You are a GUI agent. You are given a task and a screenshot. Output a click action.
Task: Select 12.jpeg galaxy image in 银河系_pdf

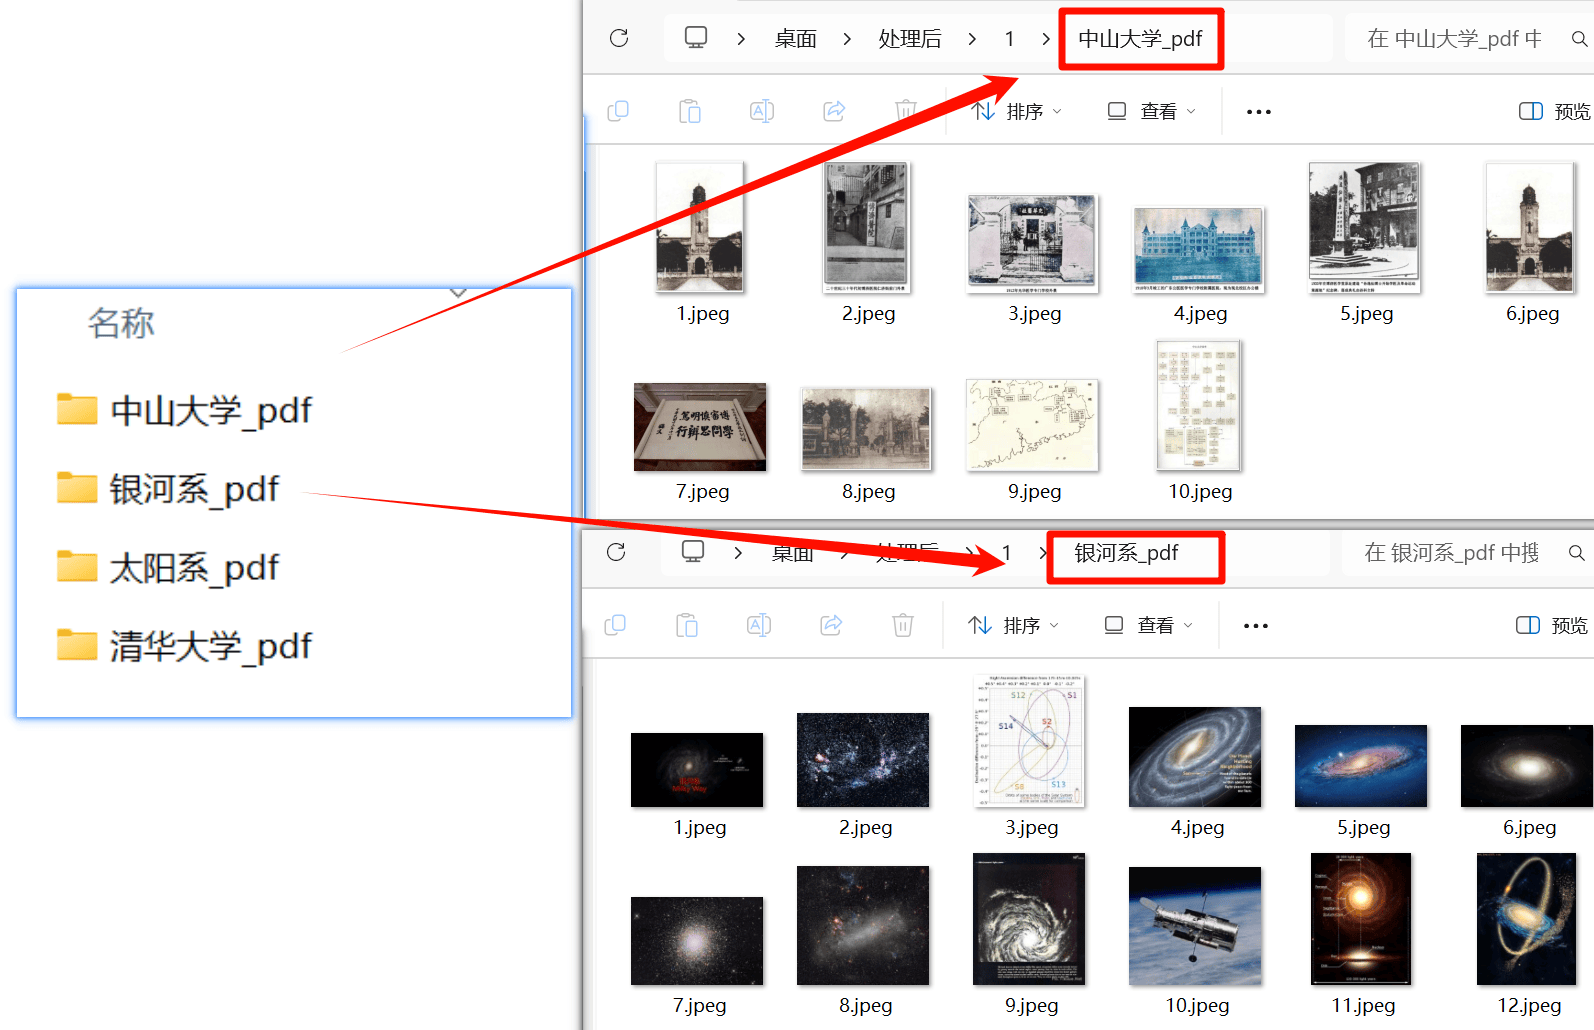[1527, 919]
